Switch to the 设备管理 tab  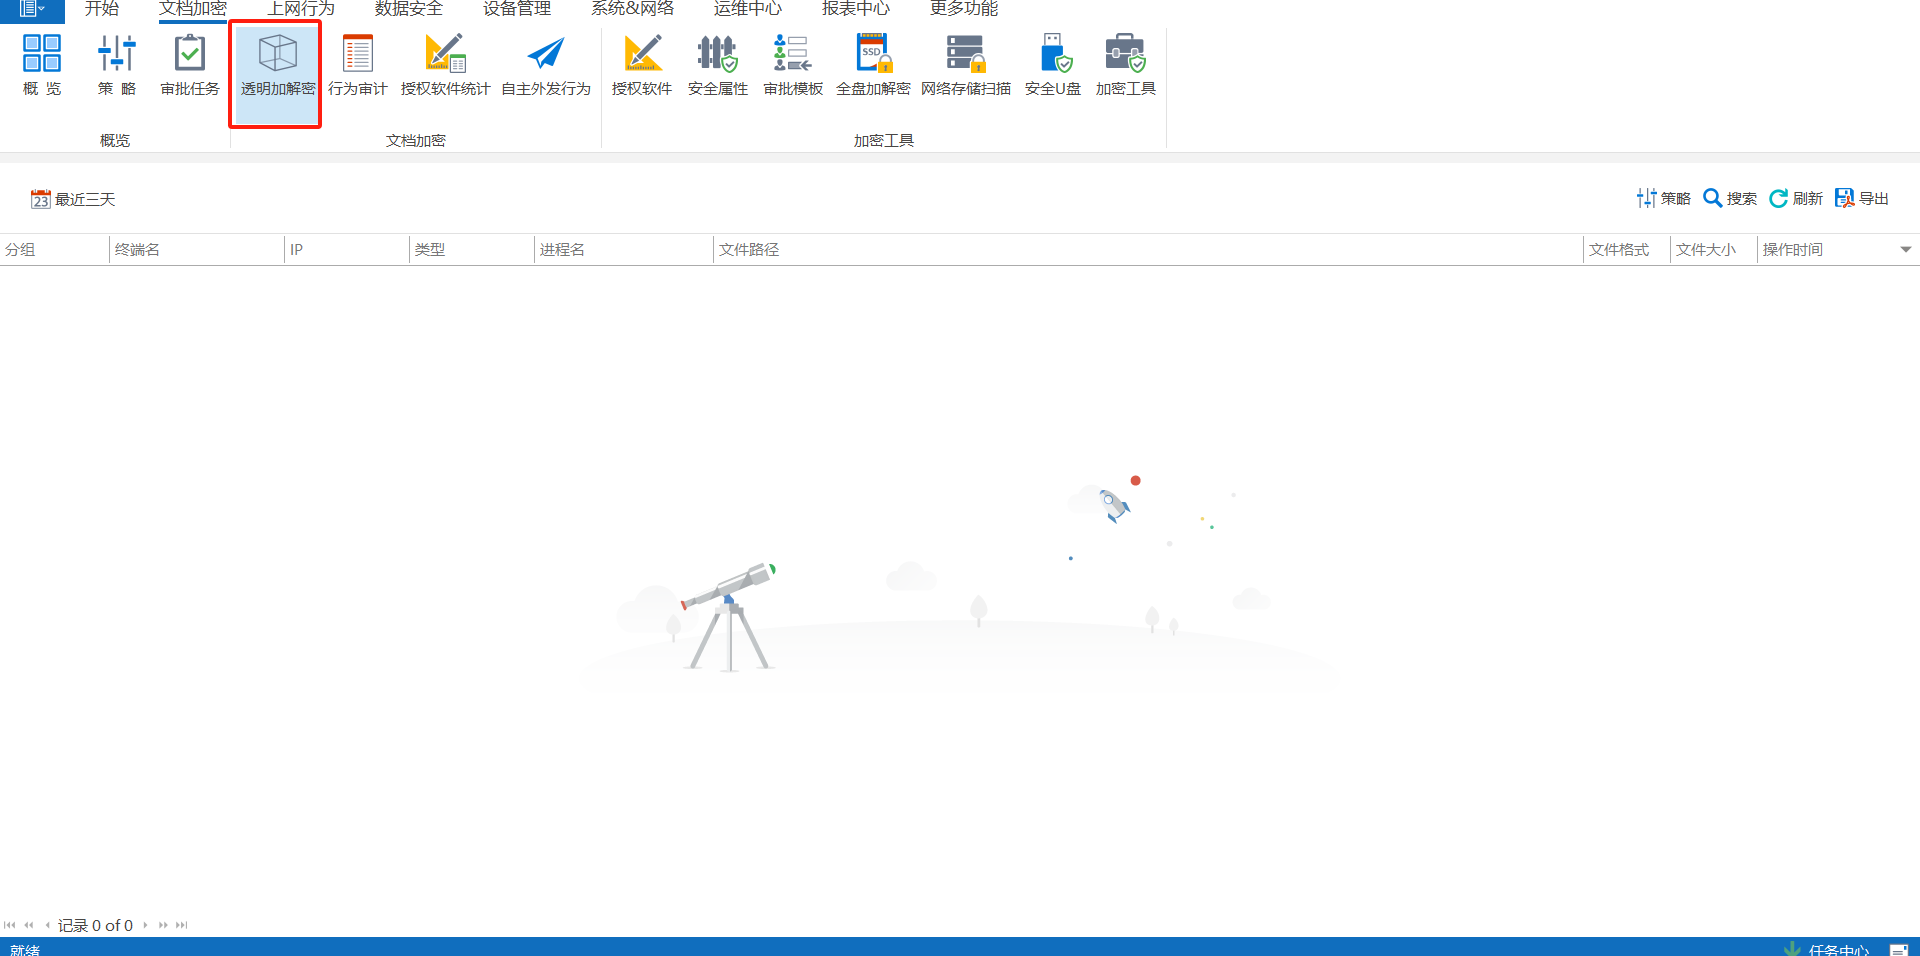pyautogui.click(x=517, y=9)
